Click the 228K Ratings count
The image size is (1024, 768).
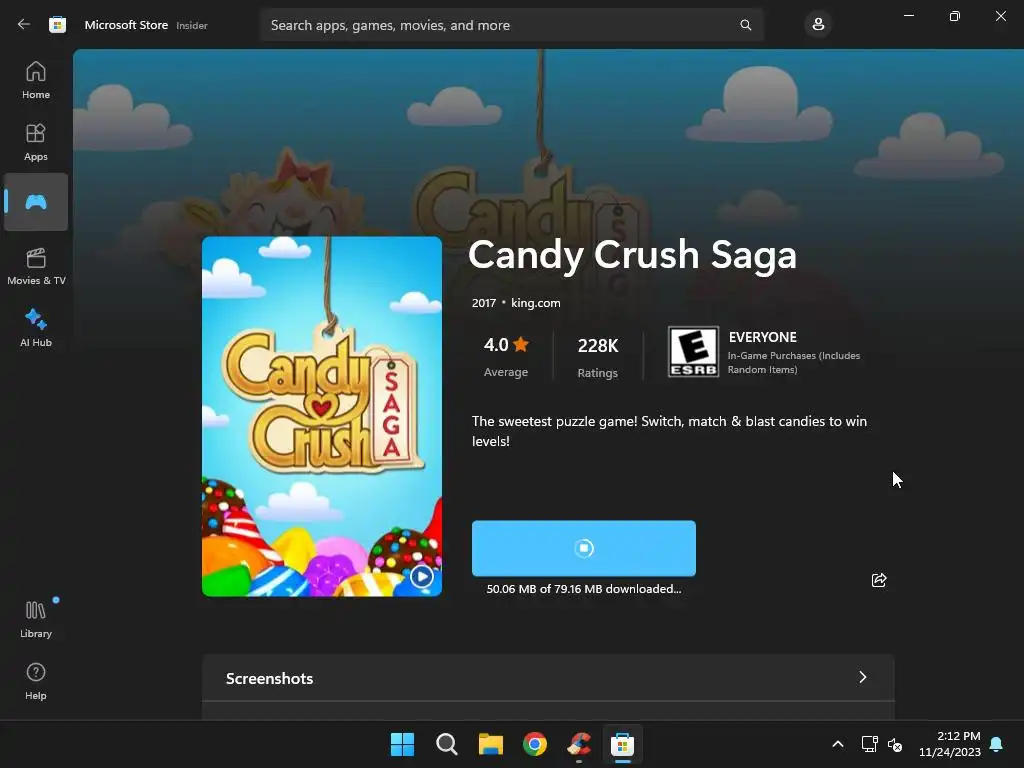tap(598, 357)
